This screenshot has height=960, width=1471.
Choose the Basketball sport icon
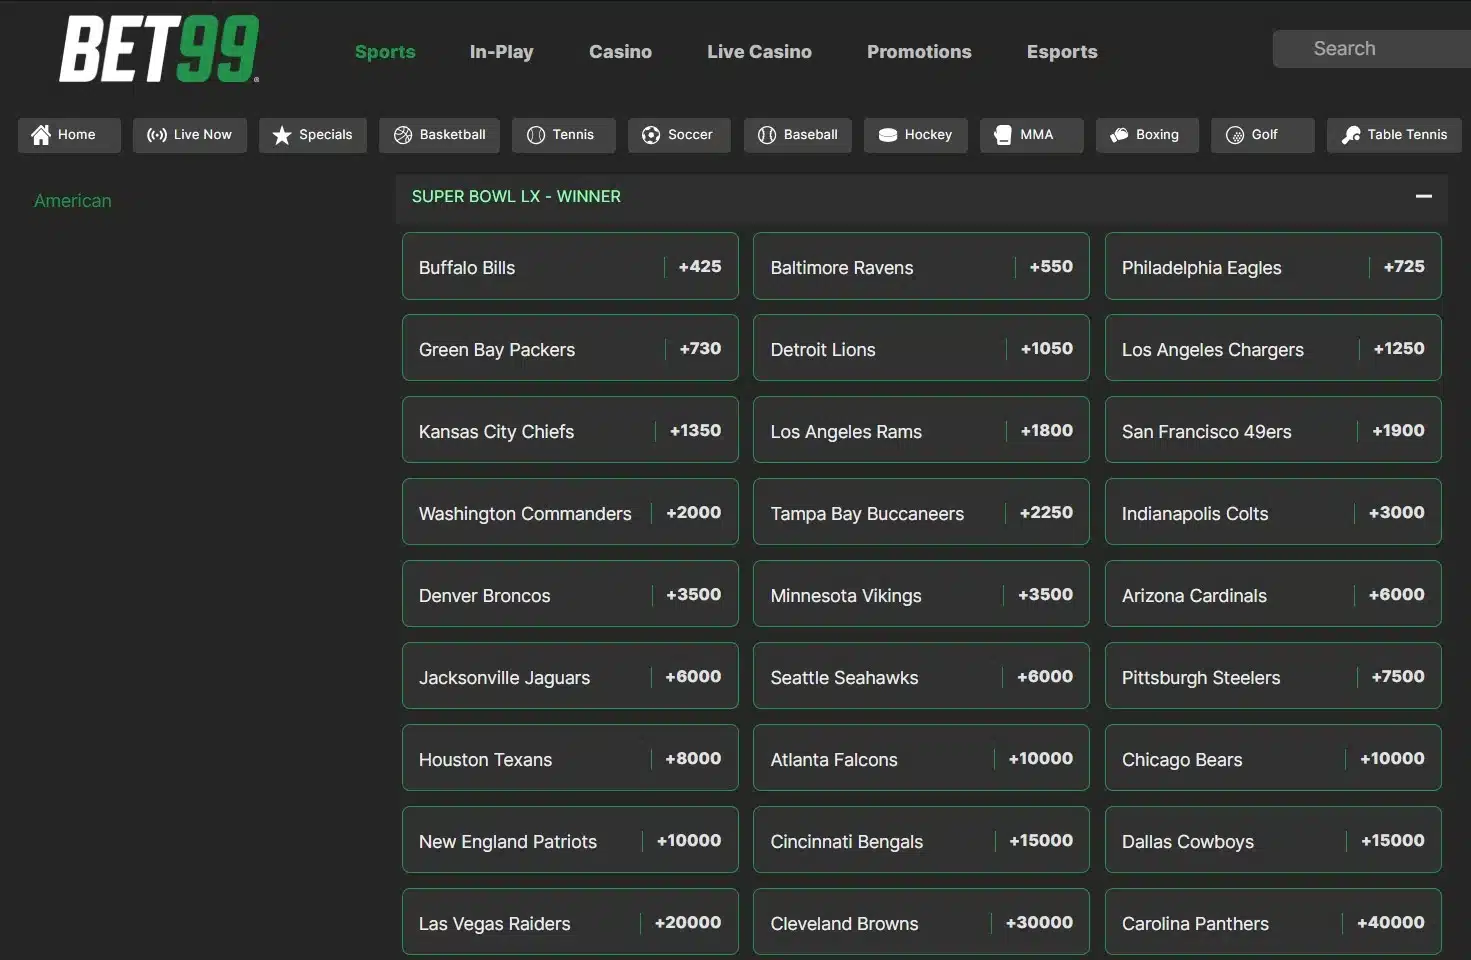pyautogui.click(x=403, y=135)
